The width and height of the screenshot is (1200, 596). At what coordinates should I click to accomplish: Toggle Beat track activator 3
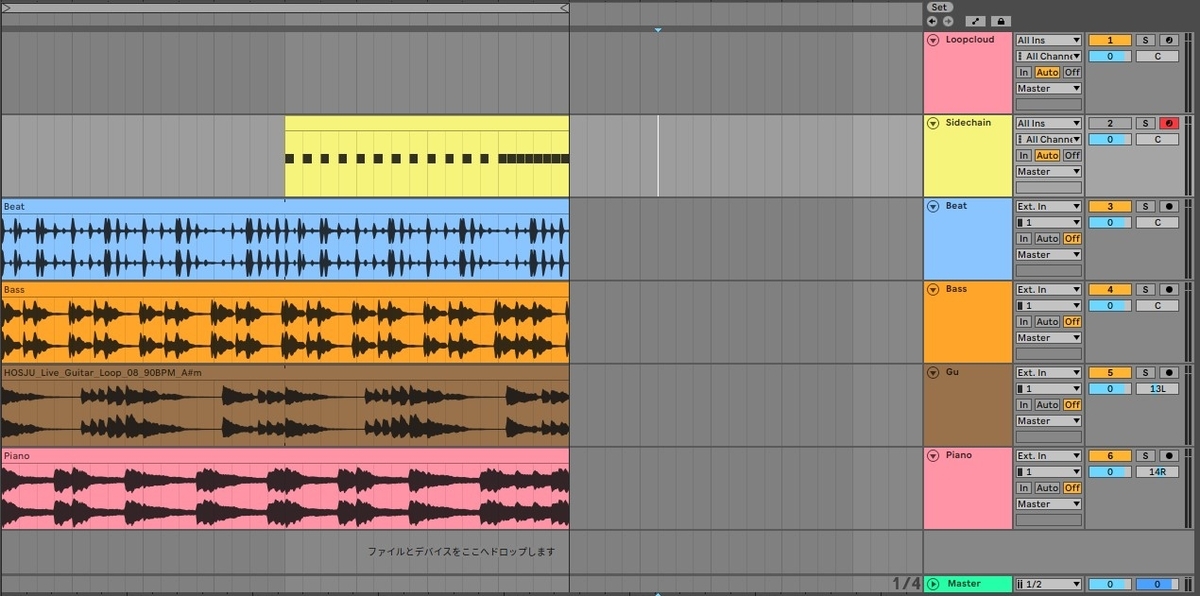tap(1110, 206)
